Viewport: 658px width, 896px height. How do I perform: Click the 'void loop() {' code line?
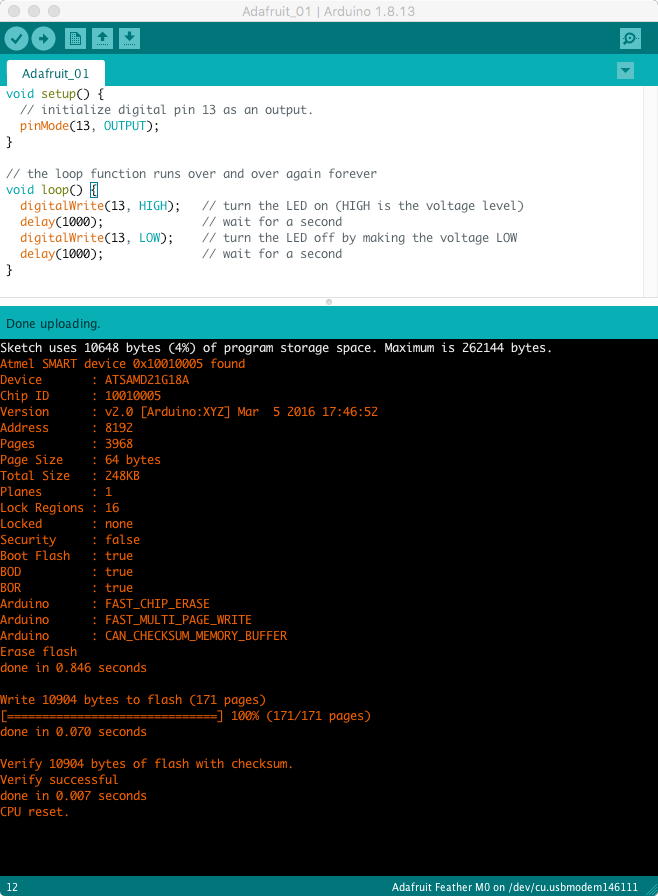pyautogui.click(x=51, y=190)
